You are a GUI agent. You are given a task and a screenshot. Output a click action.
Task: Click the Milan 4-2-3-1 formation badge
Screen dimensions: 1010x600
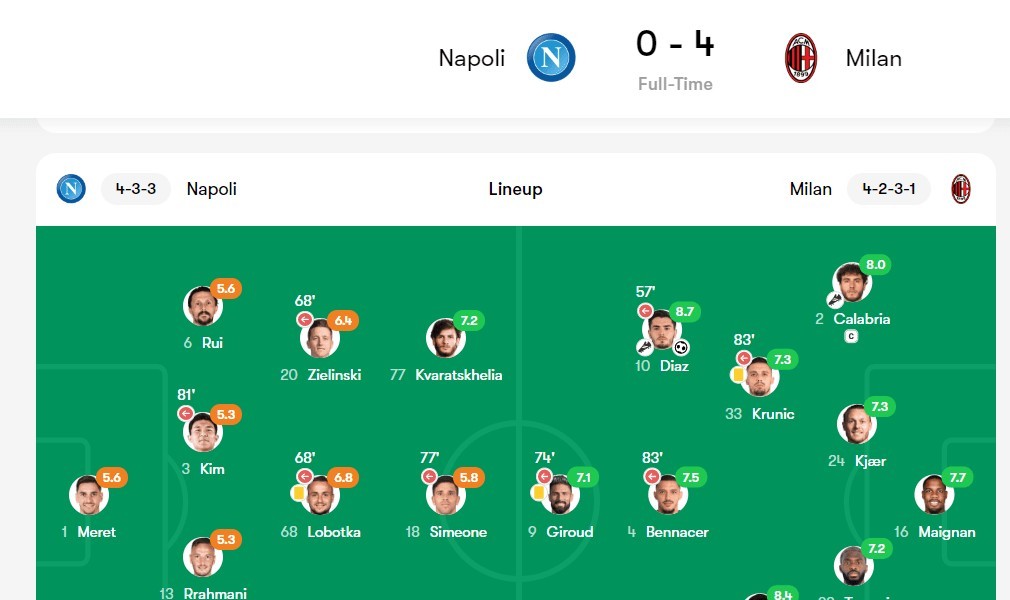[x=888, y=189]
